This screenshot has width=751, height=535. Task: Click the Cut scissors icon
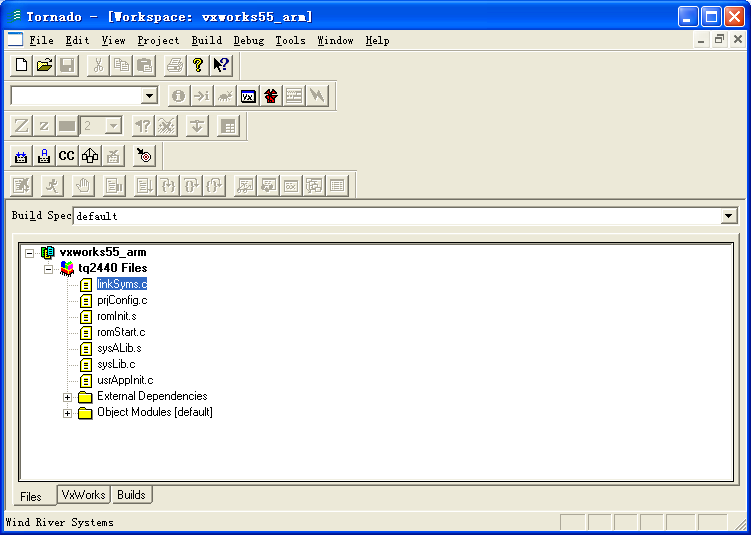tap(98, 65)
